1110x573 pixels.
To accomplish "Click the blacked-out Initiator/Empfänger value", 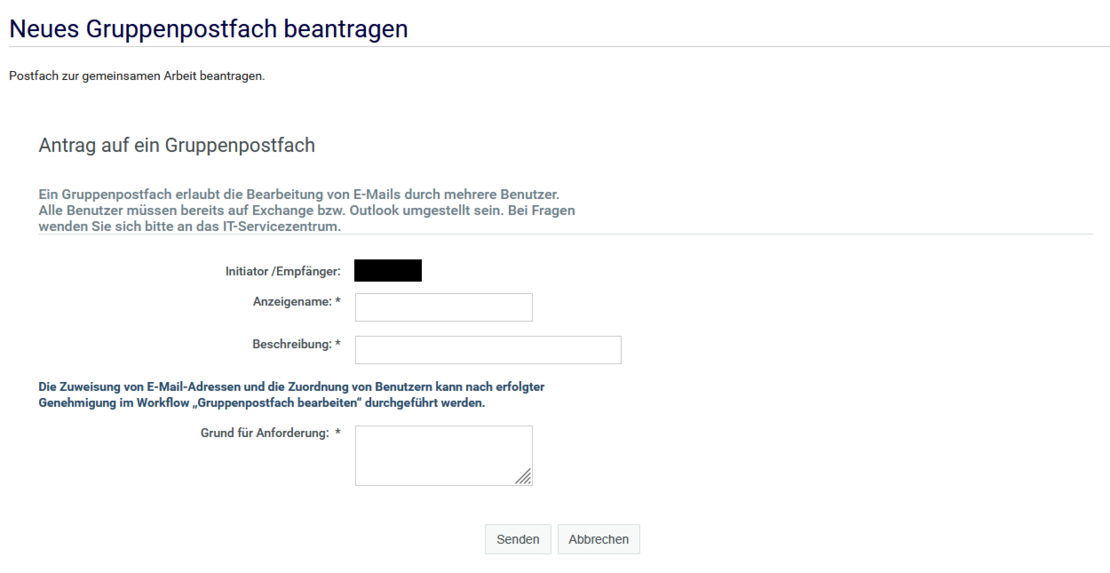I will (x=388, y=270).
